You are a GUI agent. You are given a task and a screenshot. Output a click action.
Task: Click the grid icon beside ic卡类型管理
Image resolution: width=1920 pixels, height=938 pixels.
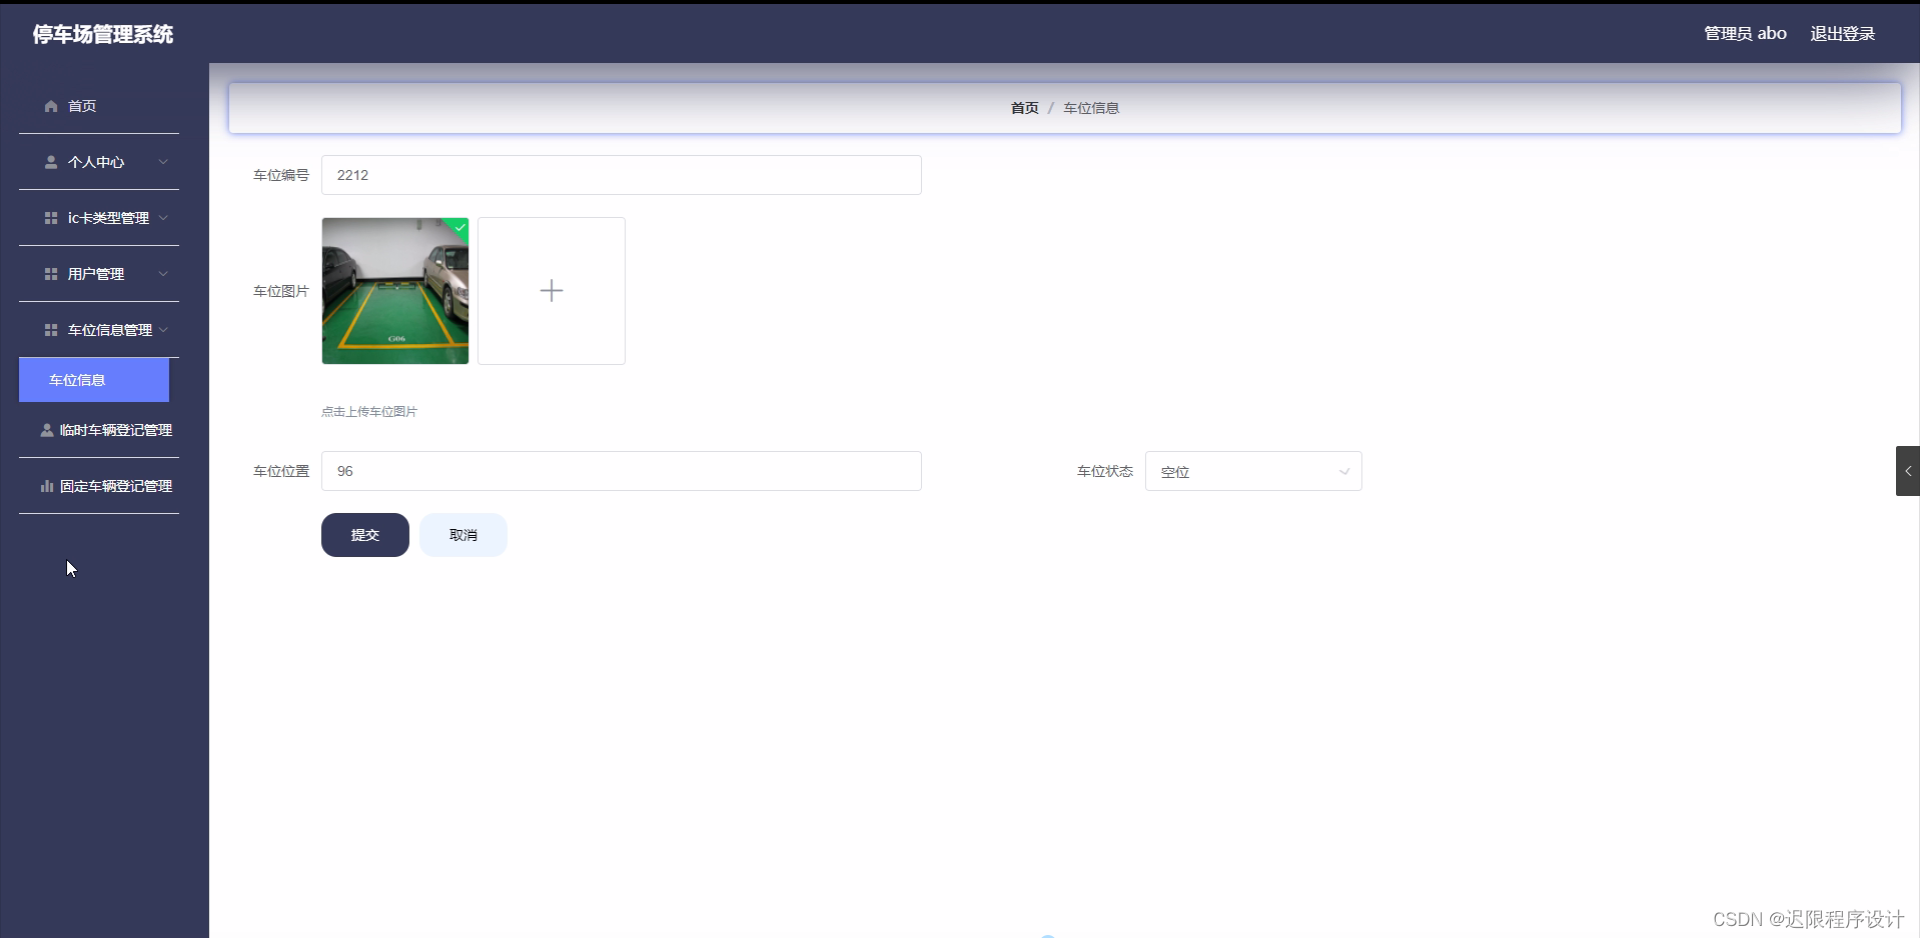51,218
